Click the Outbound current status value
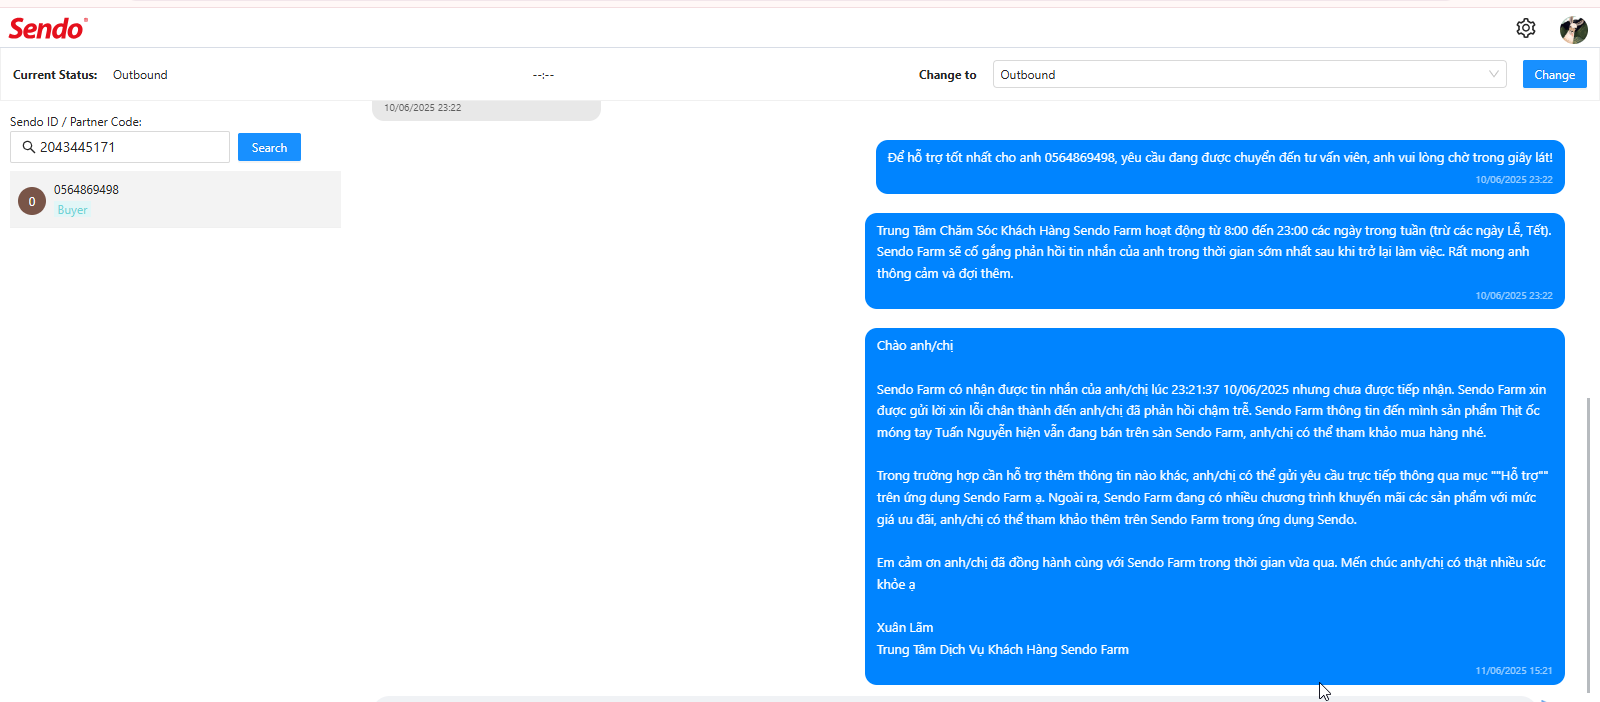 140,75
